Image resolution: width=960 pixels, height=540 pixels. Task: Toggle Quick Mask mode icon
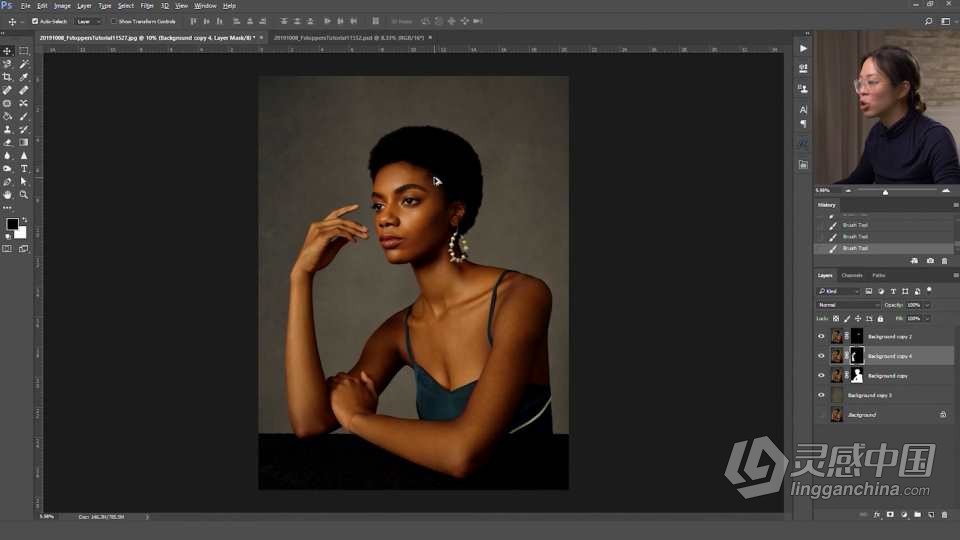[7, 249]
